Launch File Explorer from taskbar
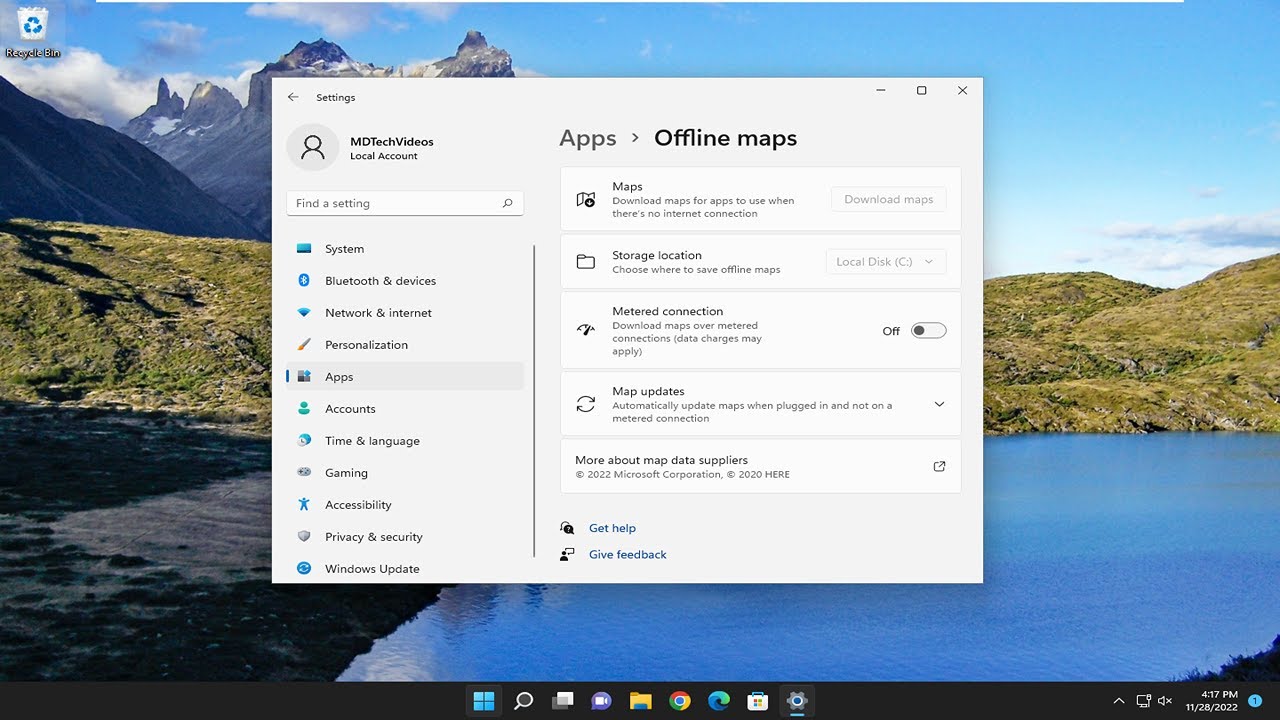The height and width of the screenshot is (720, 1280). 640,701
